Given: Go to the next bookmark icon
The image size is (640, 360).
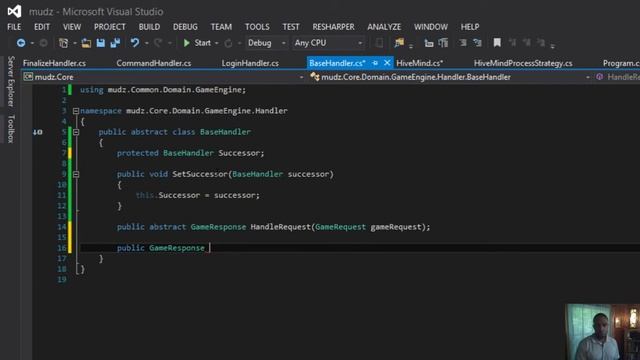Looking at the screenshot, I should (x=527, y=42).
